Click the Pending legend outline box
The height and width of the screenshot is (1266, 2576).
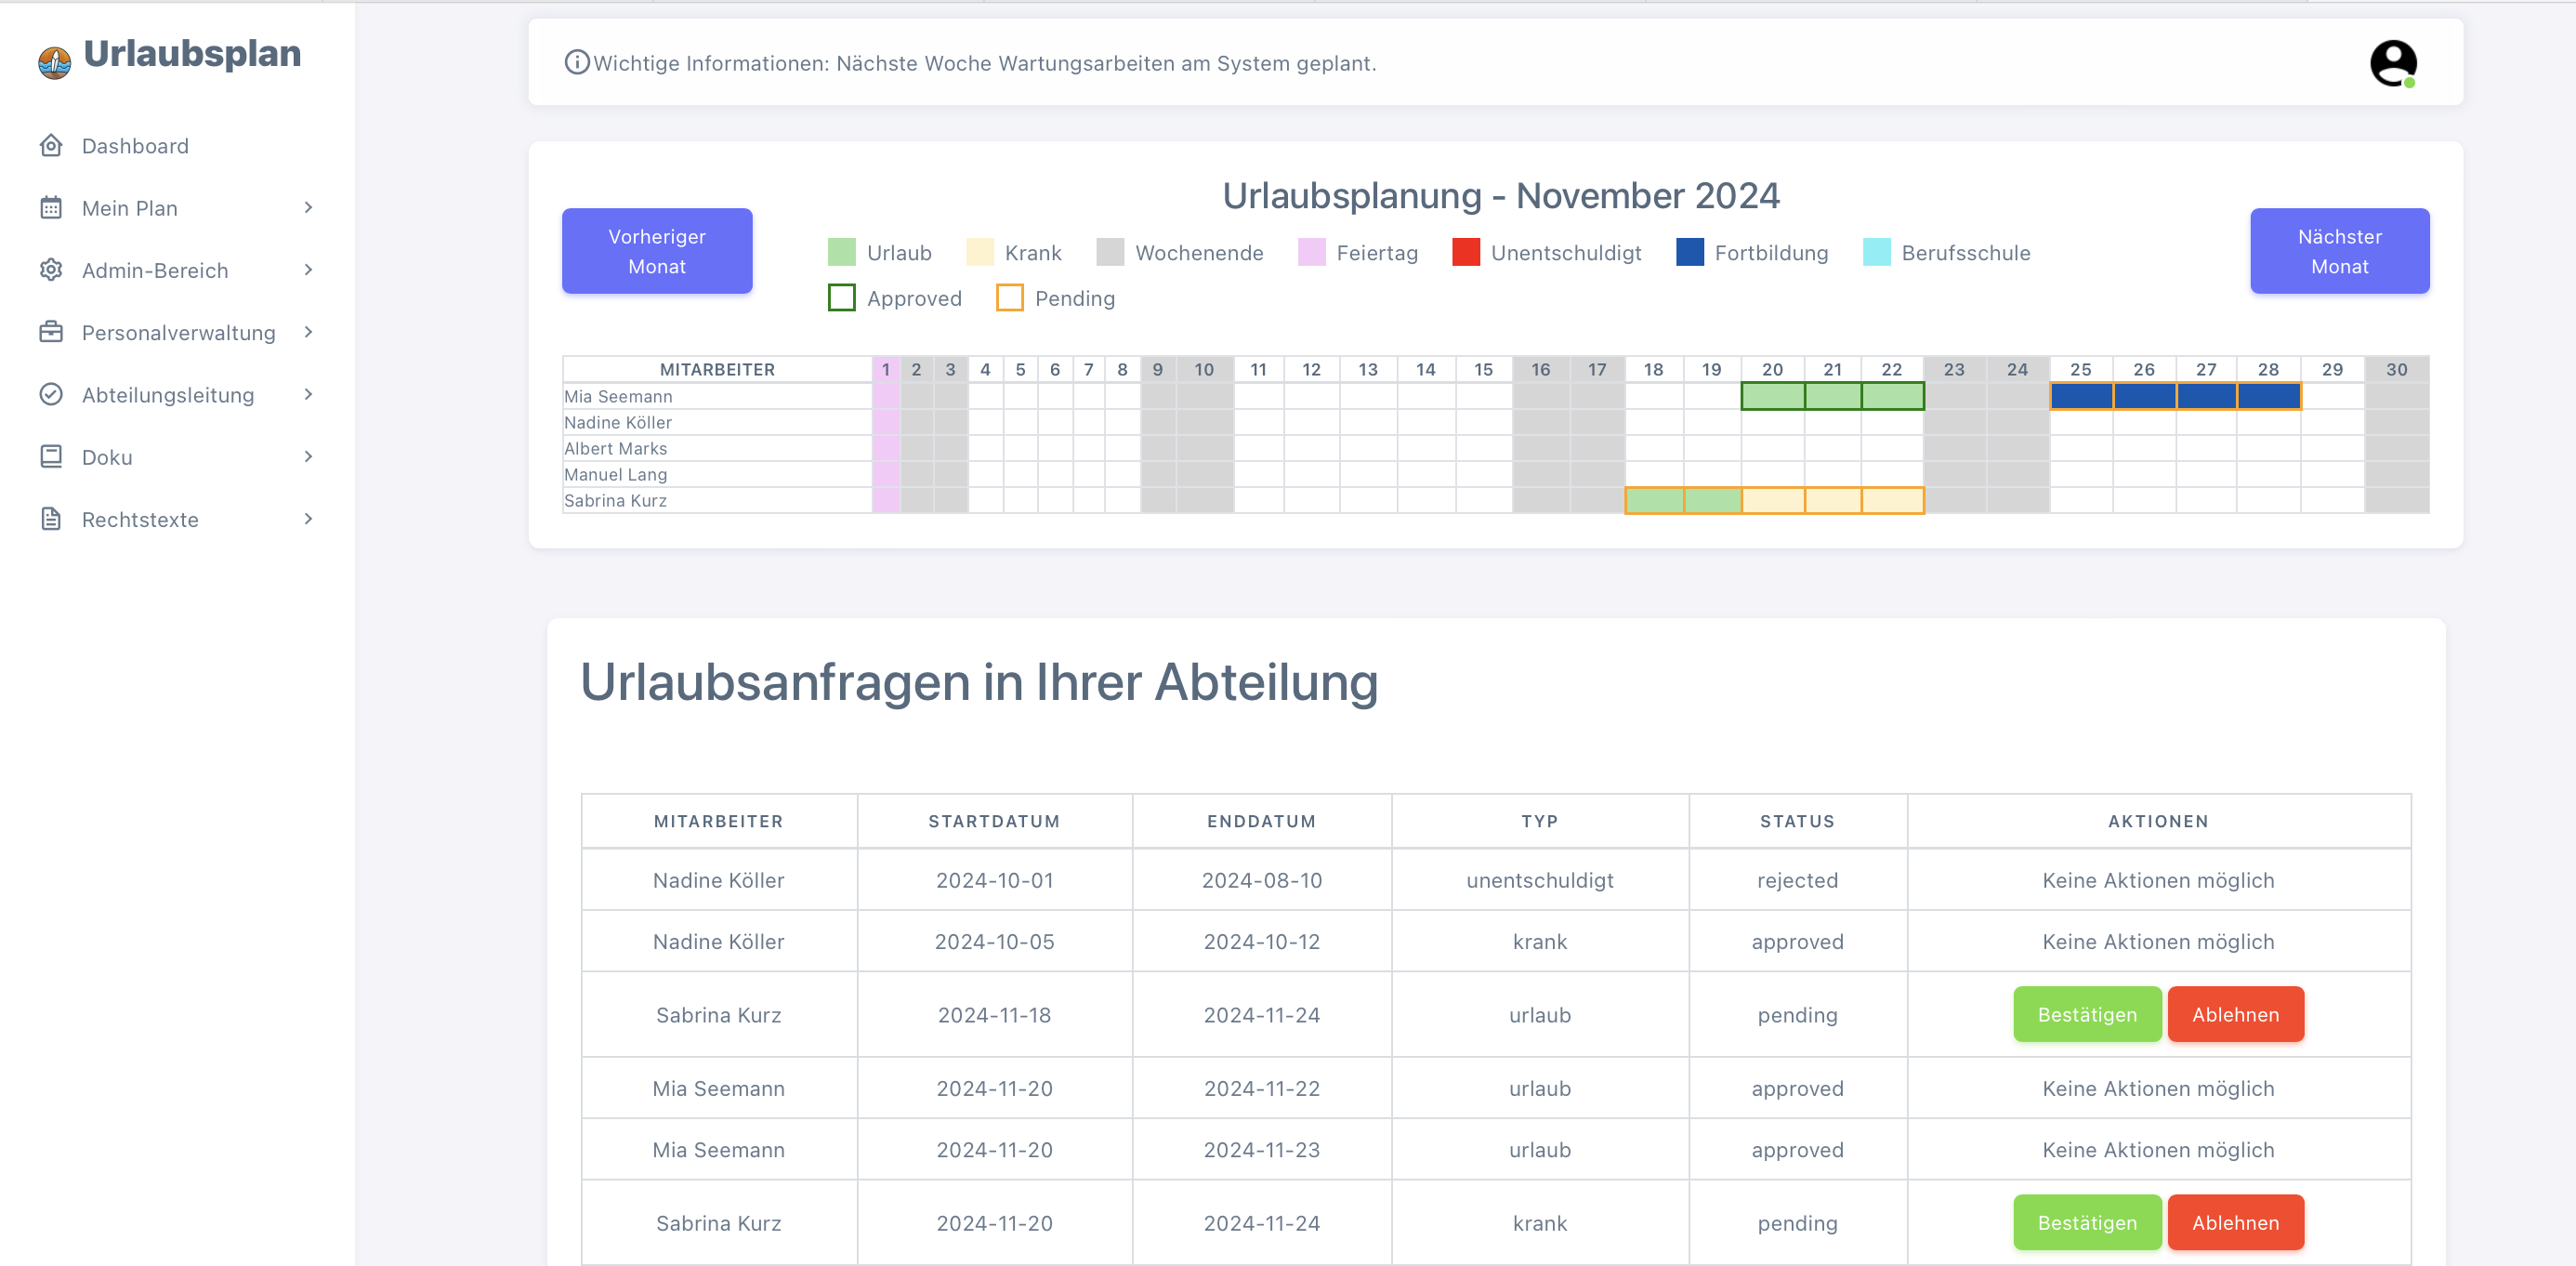click(x=1009, y=298)
